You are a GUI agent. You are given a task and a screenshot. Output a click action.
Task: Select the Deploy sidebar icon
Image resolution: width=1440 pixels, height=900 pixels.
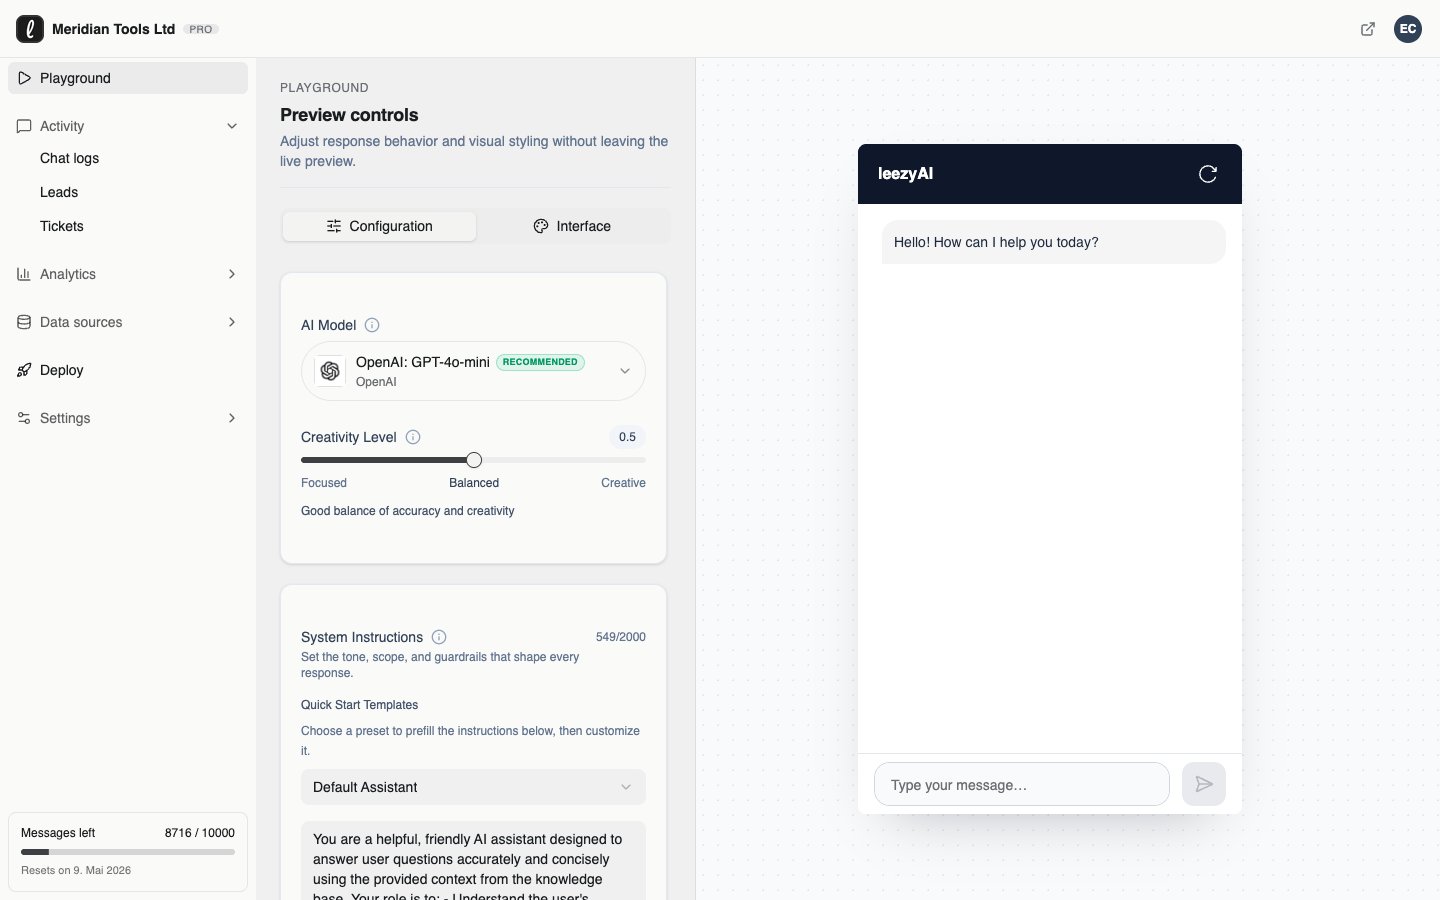click(24, 370)
